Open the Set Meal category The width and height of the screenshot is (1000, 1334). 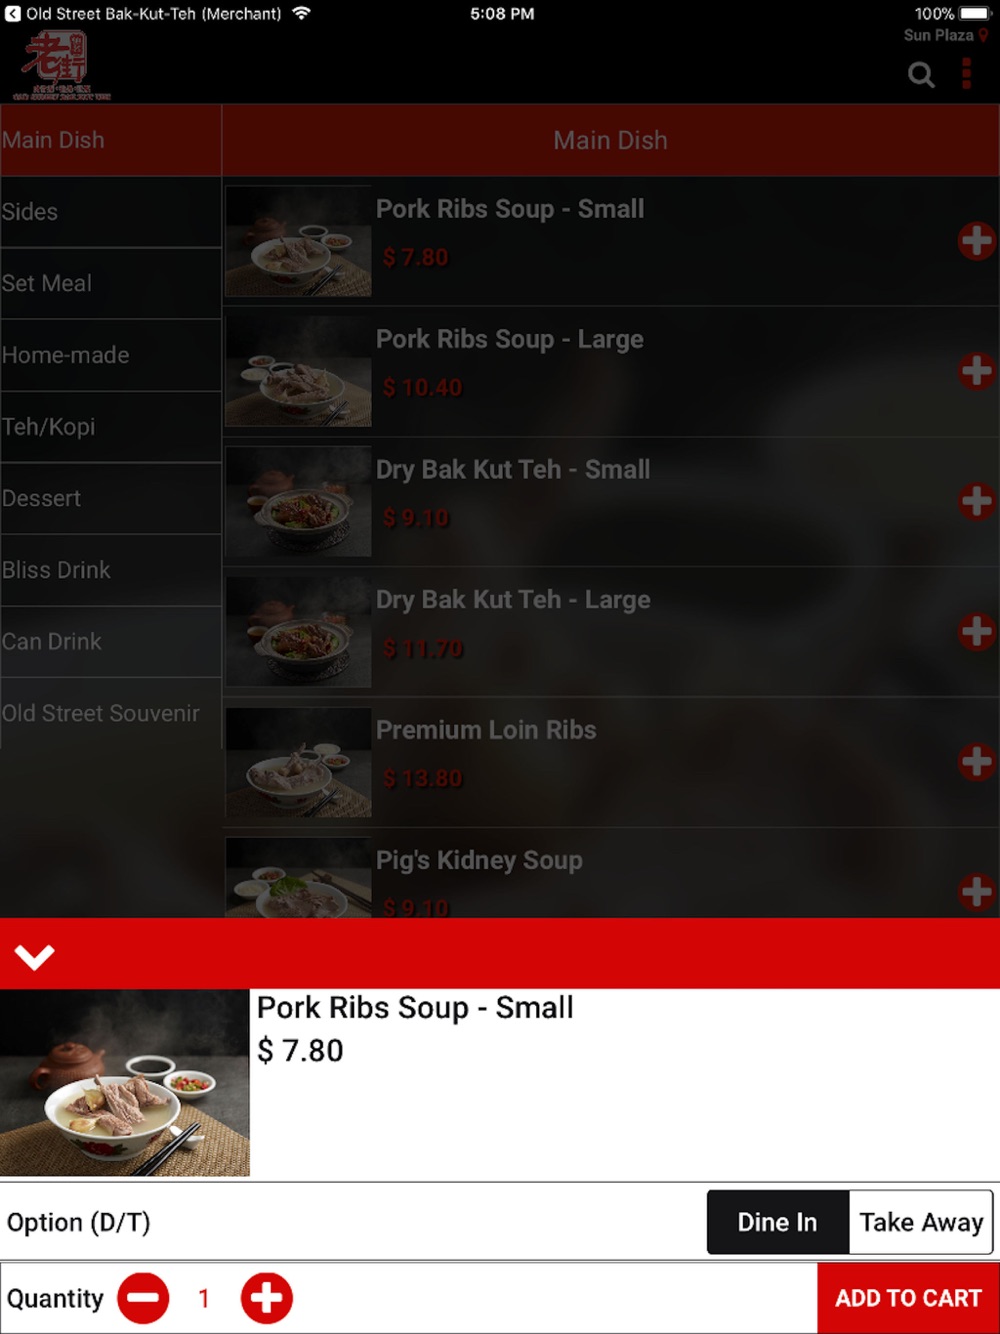click(x=111, y=284)
